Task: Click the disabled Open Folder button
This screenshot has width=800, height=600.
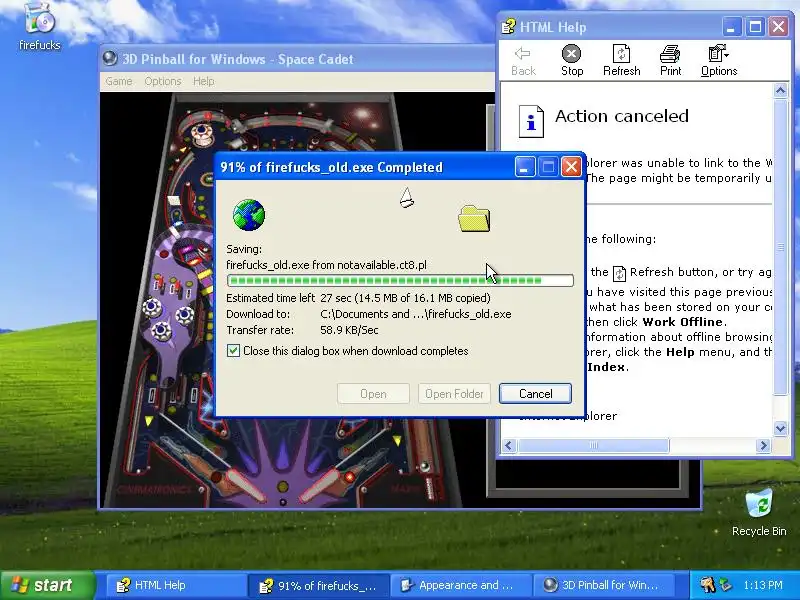Action: click(454, 393)
